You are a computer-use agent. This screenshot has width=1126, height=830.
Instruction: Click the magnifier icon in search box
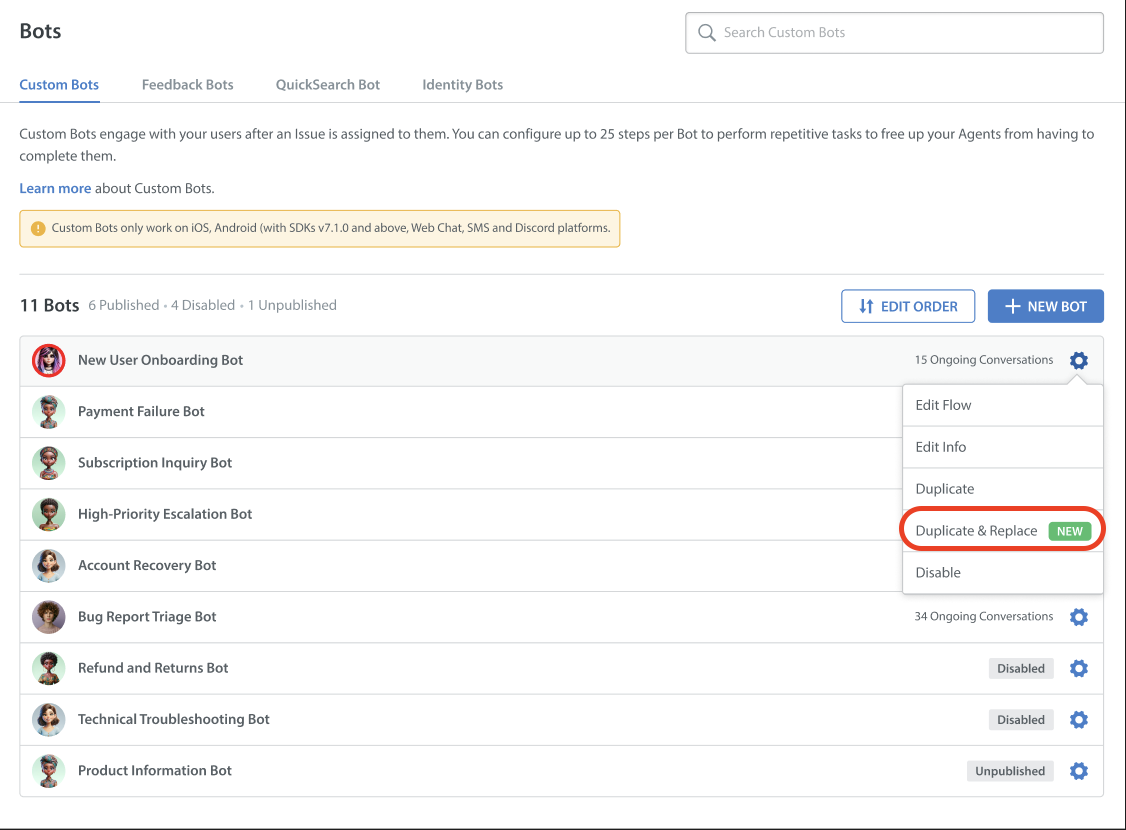point(707,33)
